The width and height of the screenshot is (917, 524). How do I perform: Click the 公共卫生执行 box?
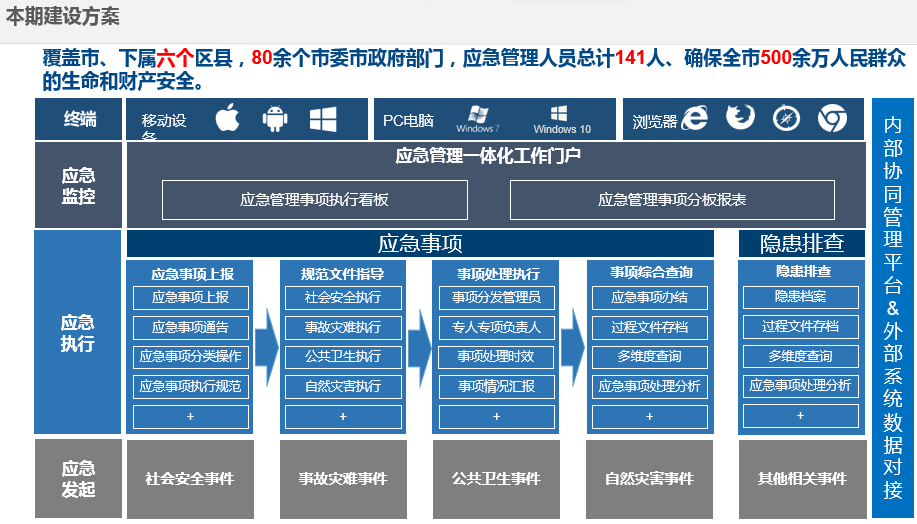coord(343,356)
